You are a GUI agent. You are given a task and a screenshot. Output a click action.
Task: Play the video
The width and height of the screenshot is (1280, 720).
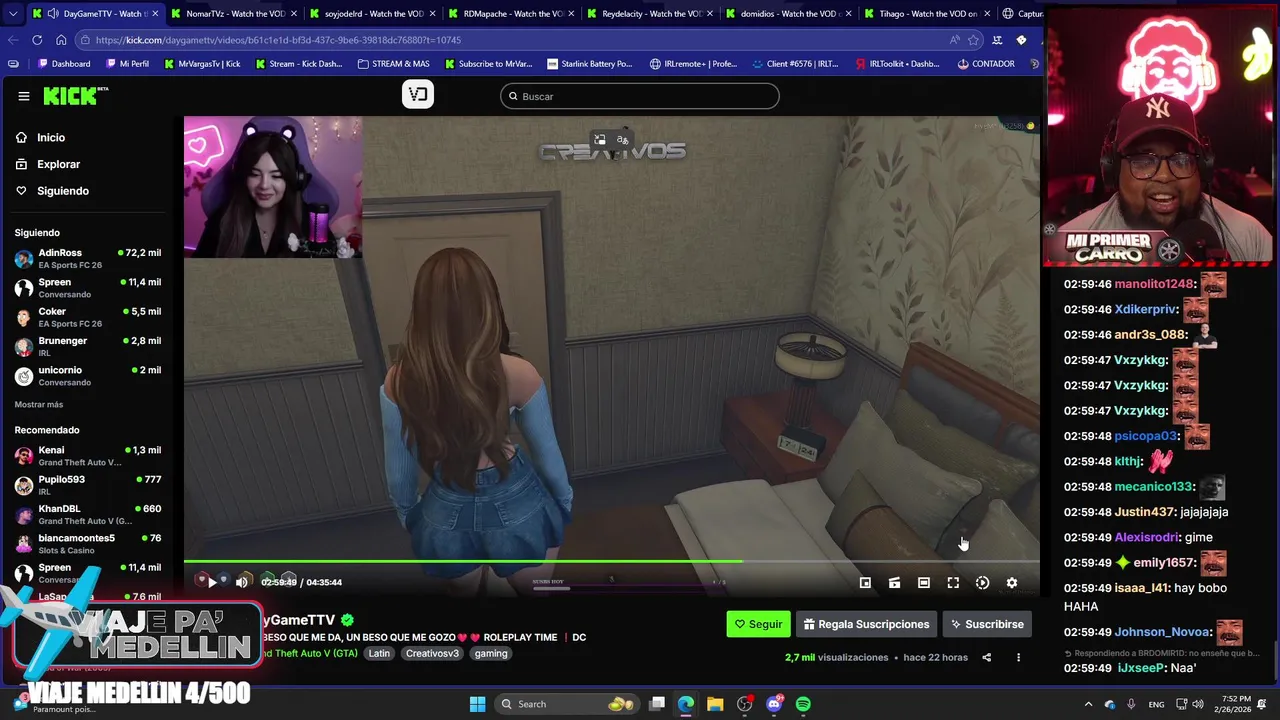[212, 582]
